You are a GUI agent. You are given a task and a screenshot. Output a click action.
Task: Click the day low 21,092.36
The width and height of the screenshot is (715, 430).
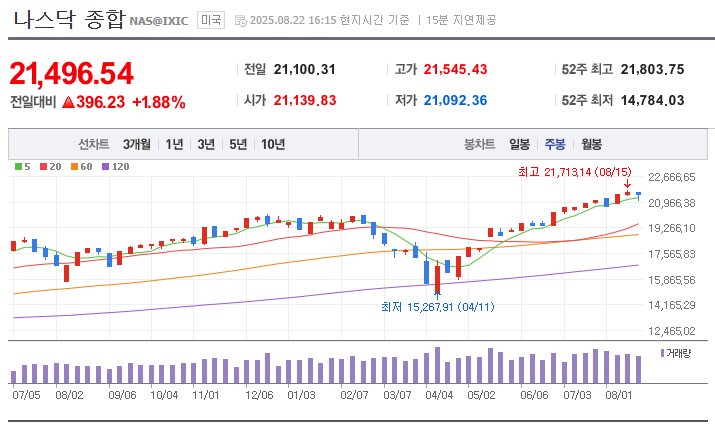click(456, 100)
